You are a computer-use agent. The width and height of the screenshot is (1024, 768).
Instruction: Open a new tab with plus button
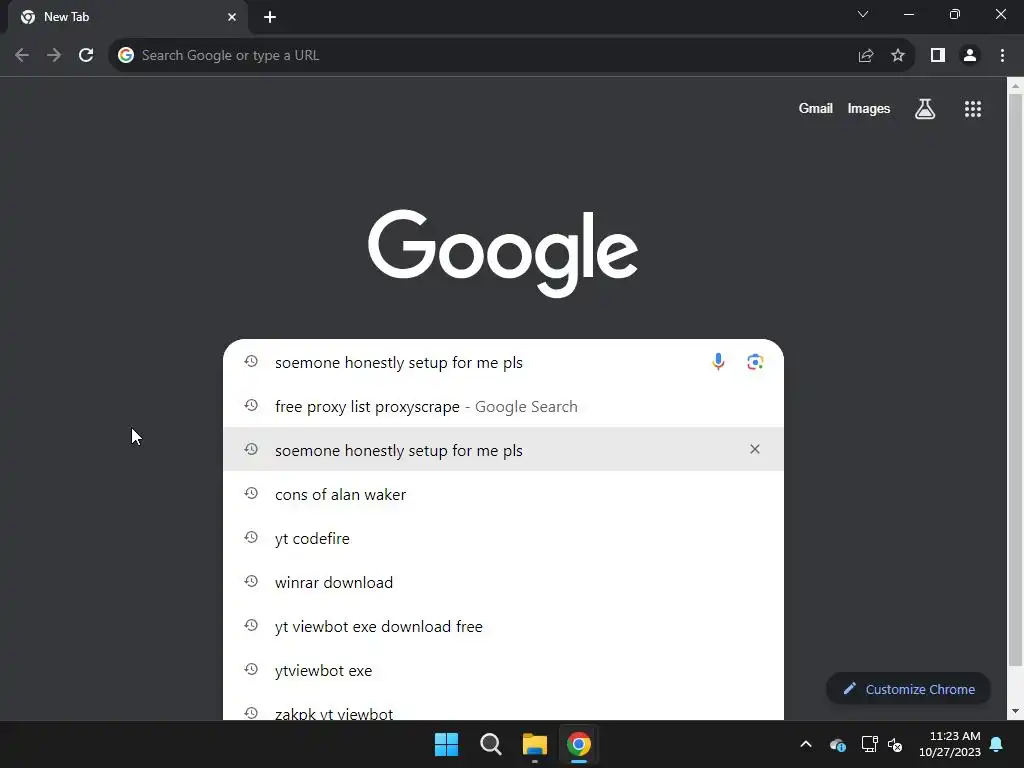click(x=270, y=17)
